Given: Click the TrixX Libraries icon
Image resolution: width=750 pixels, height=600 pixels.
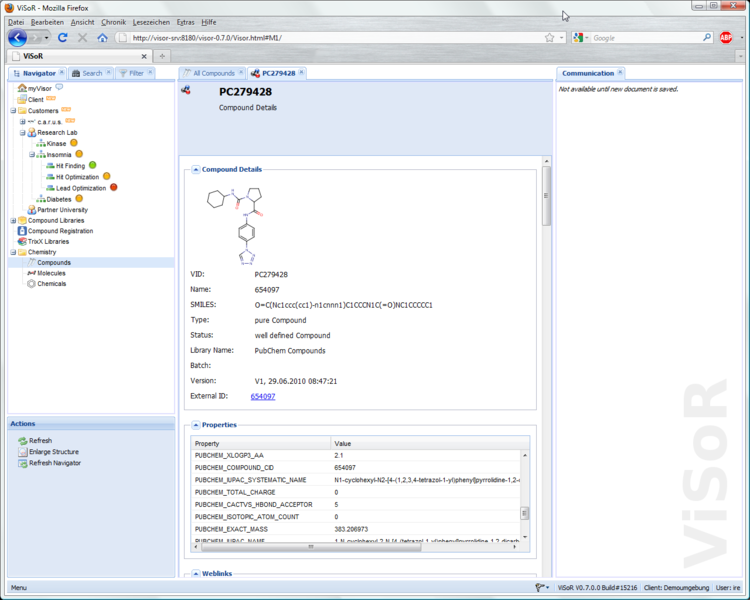Looking at the screenshot, I should tap(22, 241).
